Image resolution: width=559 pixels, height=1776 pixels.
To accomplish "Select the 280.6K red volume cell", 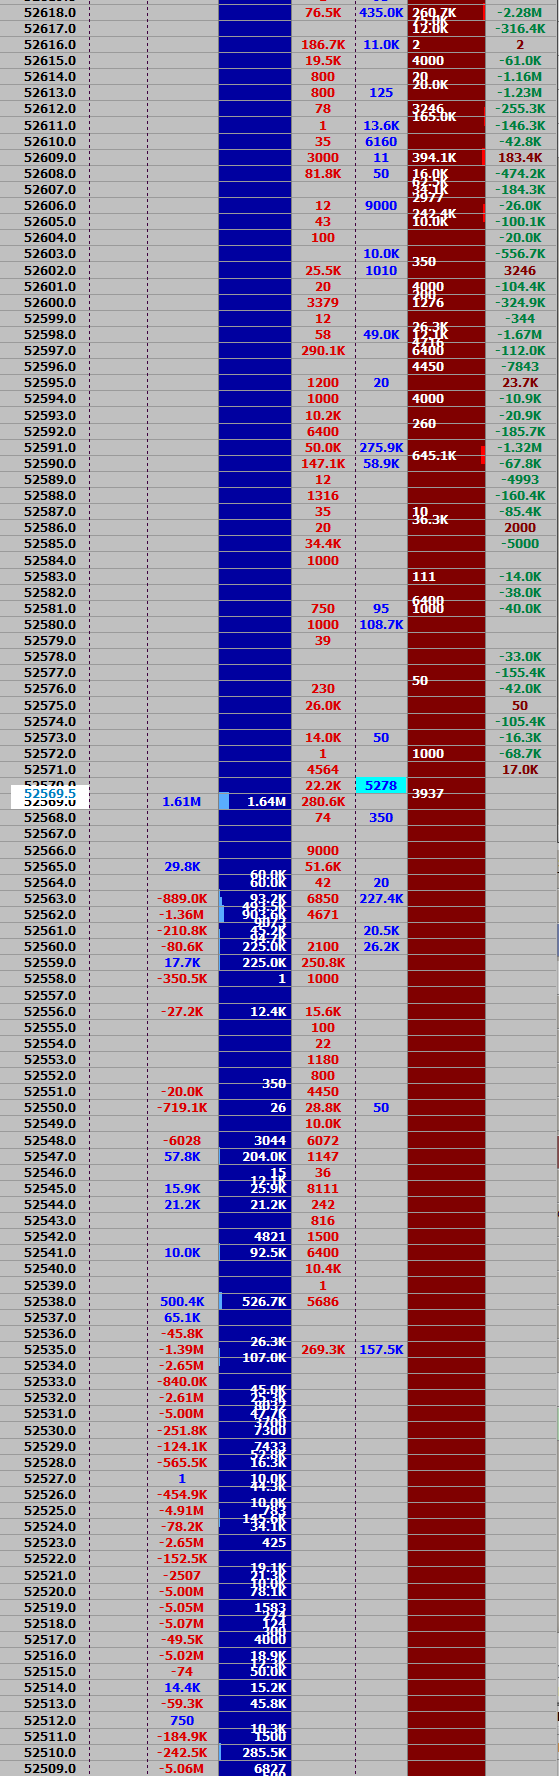I will pyautogui.click(x=323, y=802).
